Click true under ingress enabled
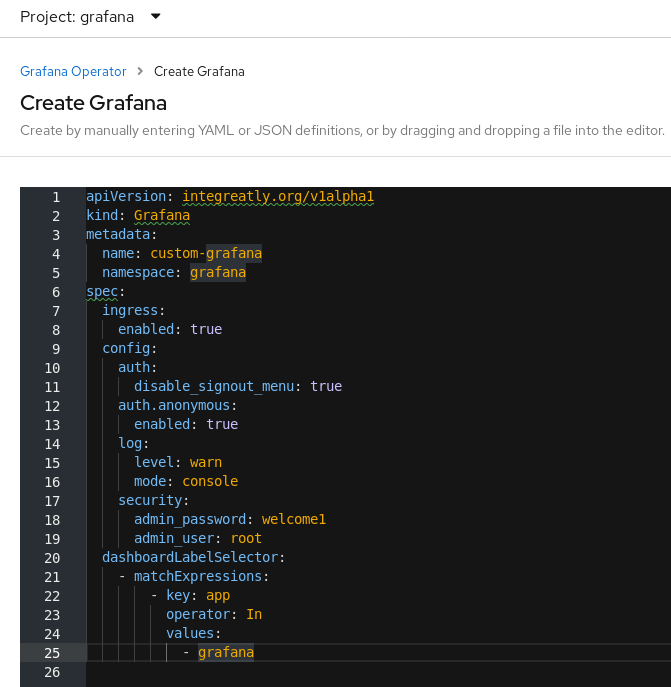The width and height of the screenshot is (671, 687). pyautogui.click(x=206, y=329)
